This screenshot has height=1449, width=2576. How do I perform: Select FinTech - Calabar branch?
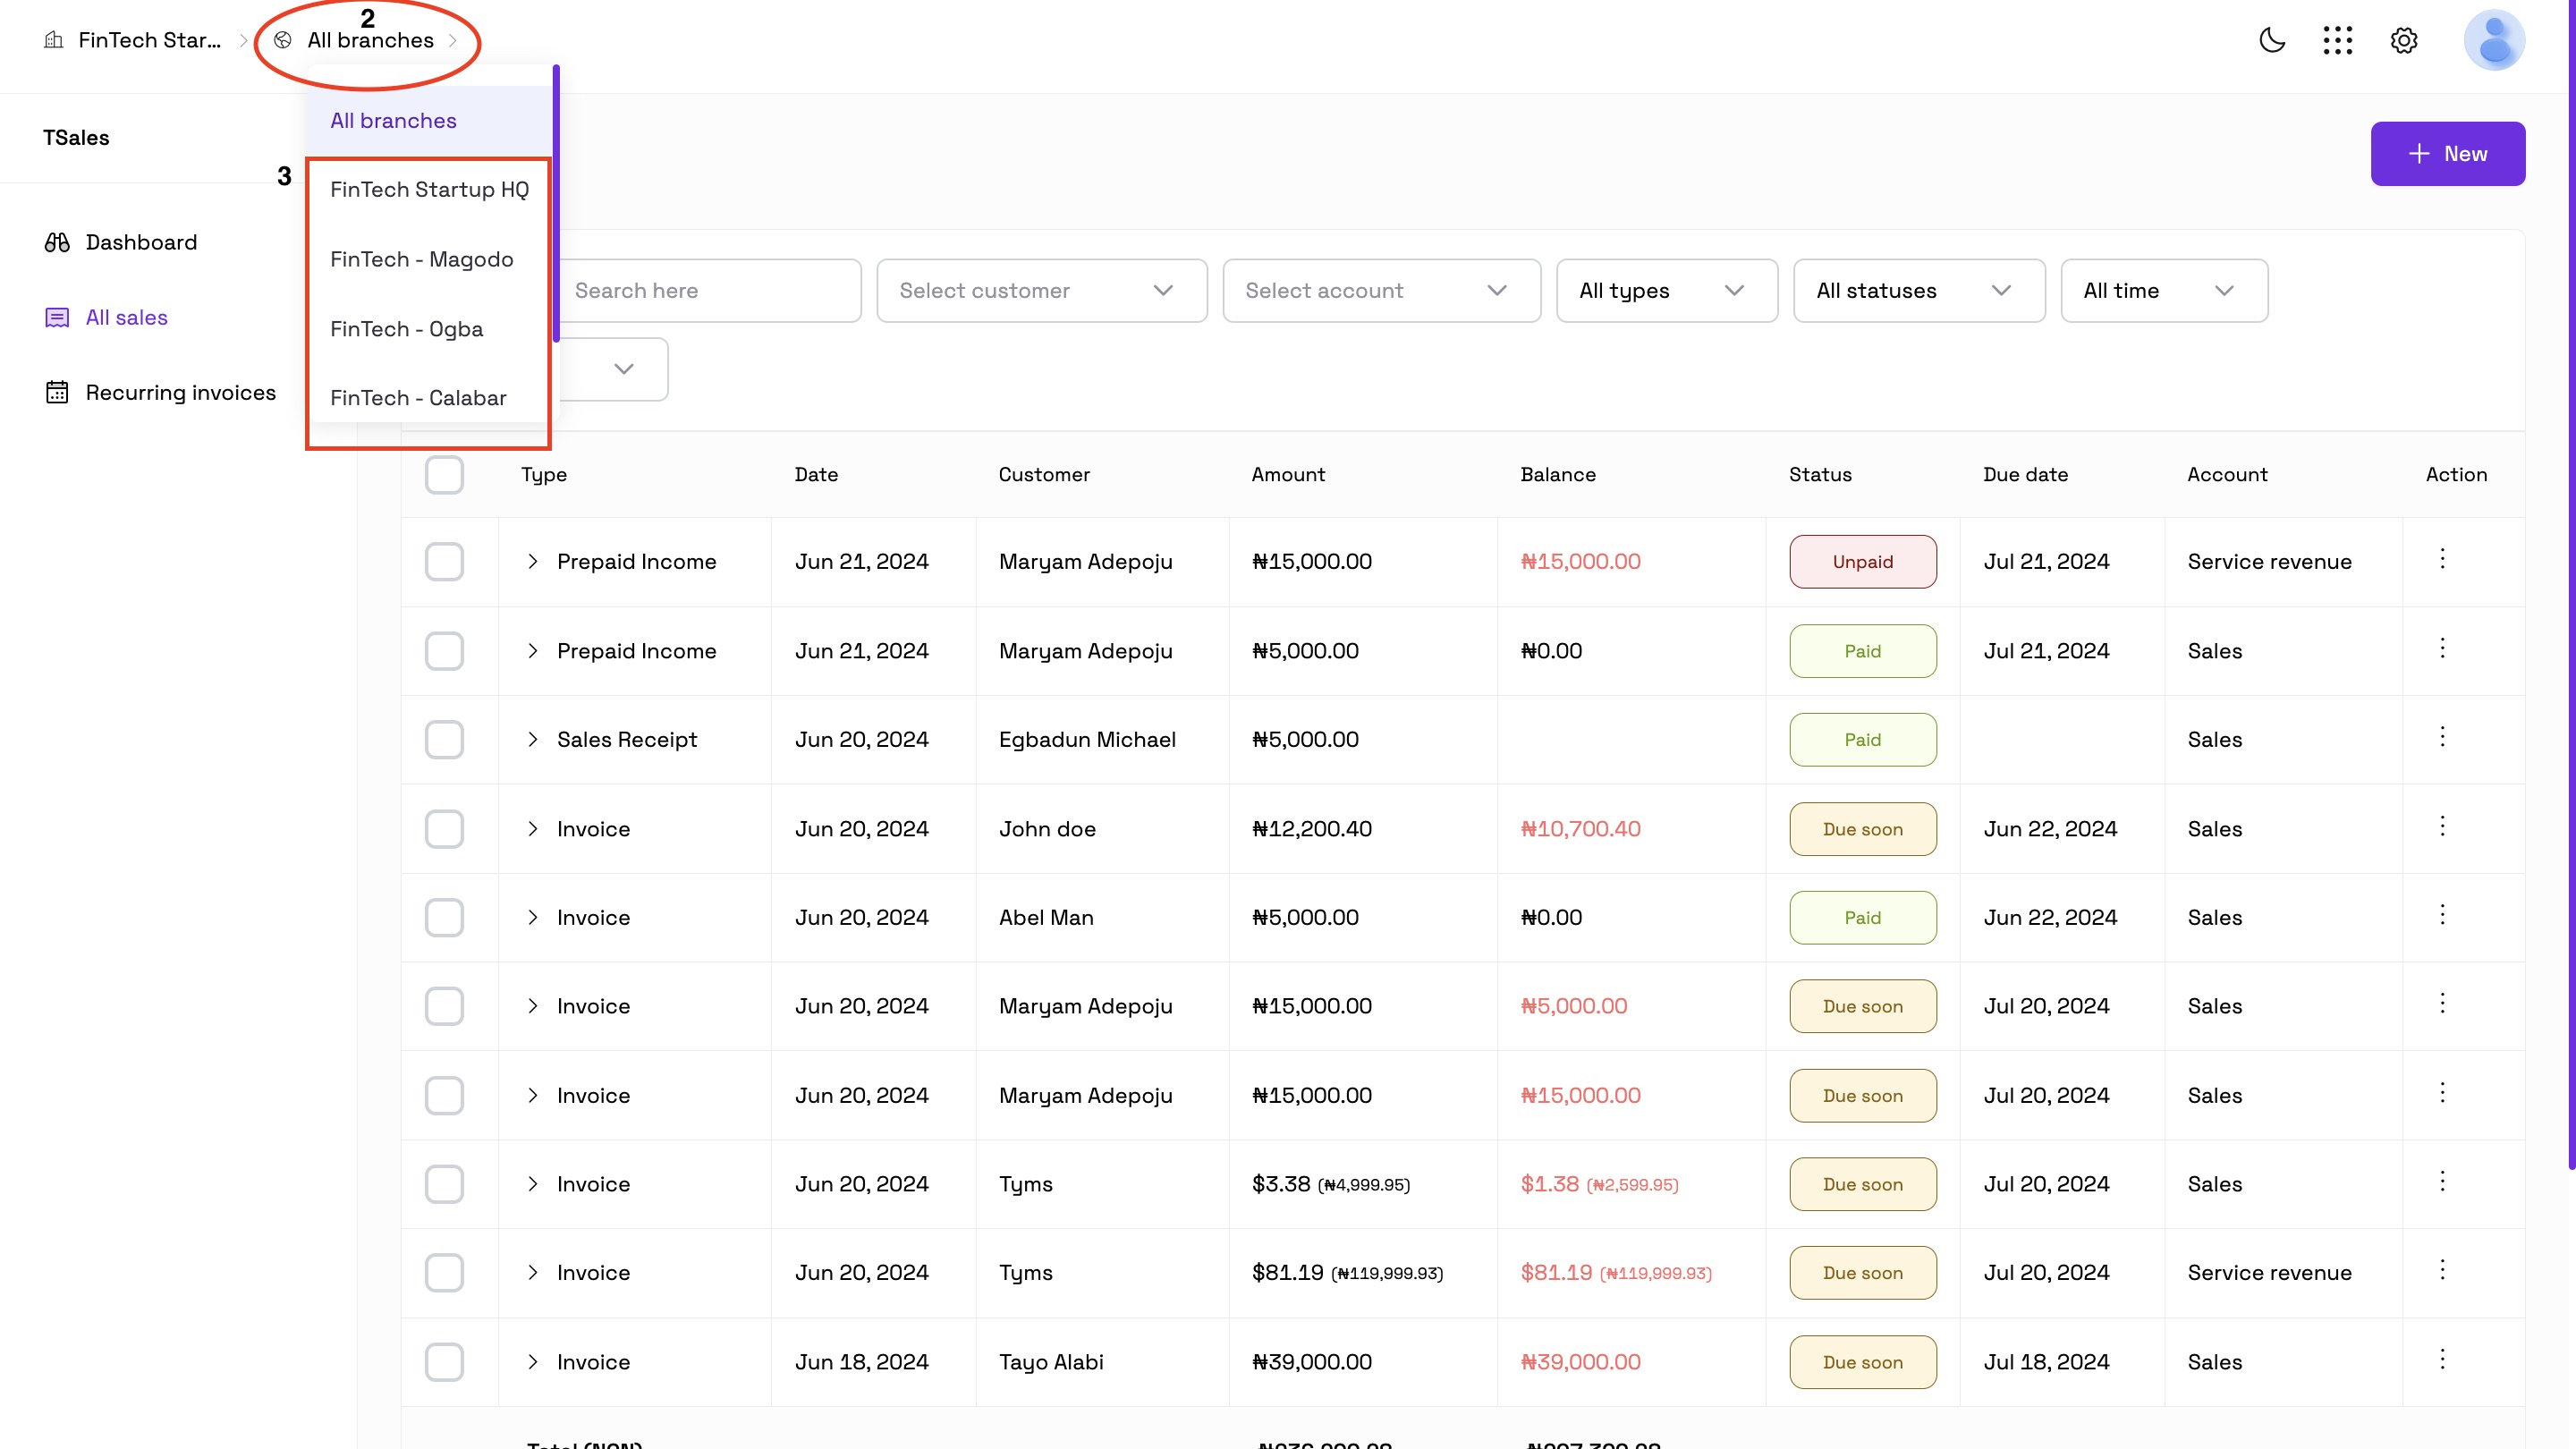pos(430,398)
